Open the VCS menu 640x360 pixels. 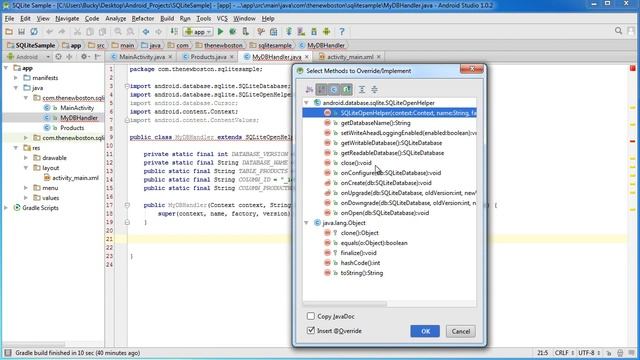(222, 18)
